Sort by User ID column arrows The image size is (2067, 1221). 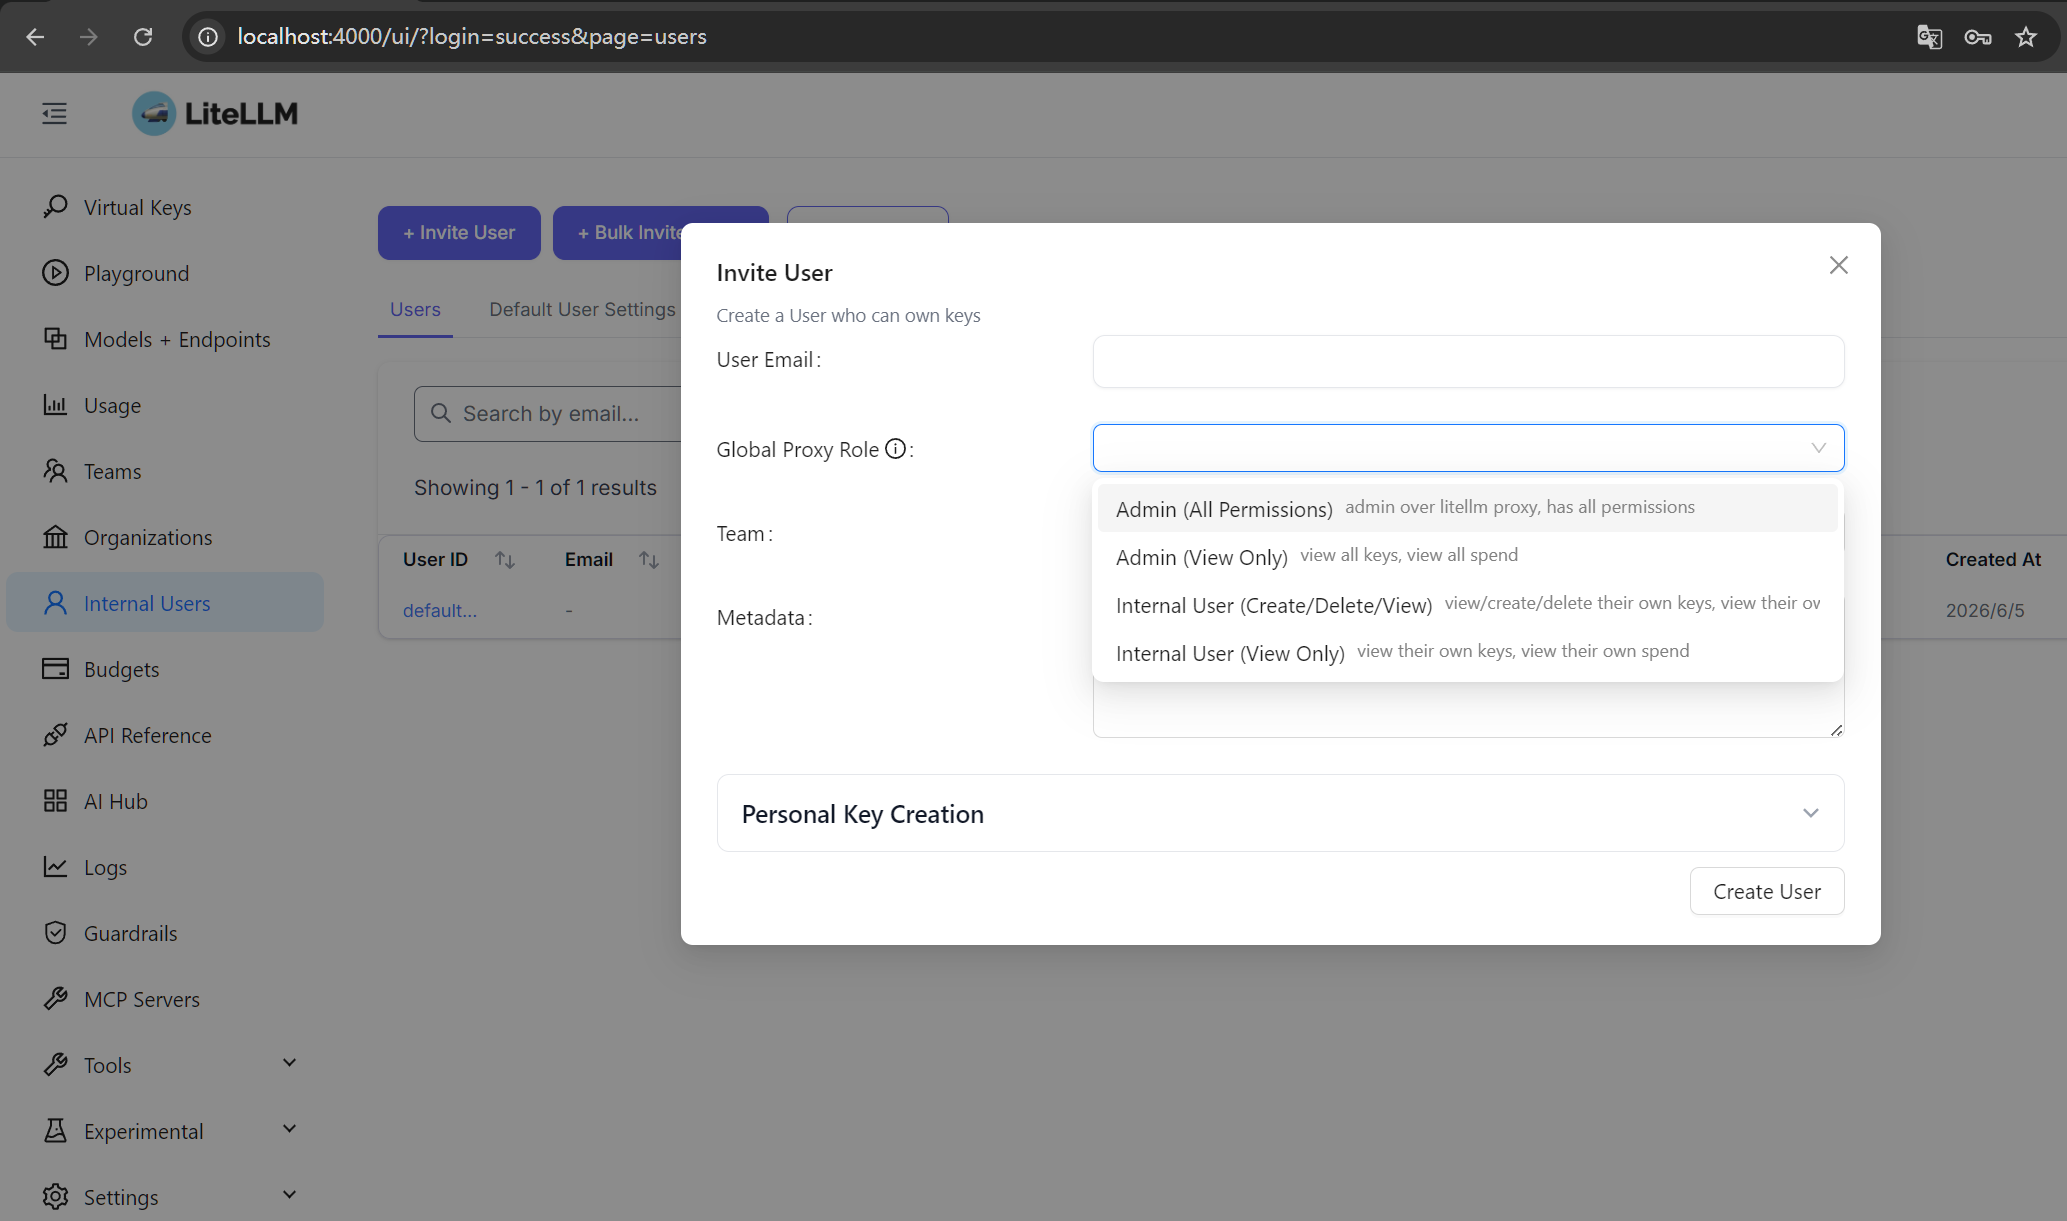(x=505, y=560)
